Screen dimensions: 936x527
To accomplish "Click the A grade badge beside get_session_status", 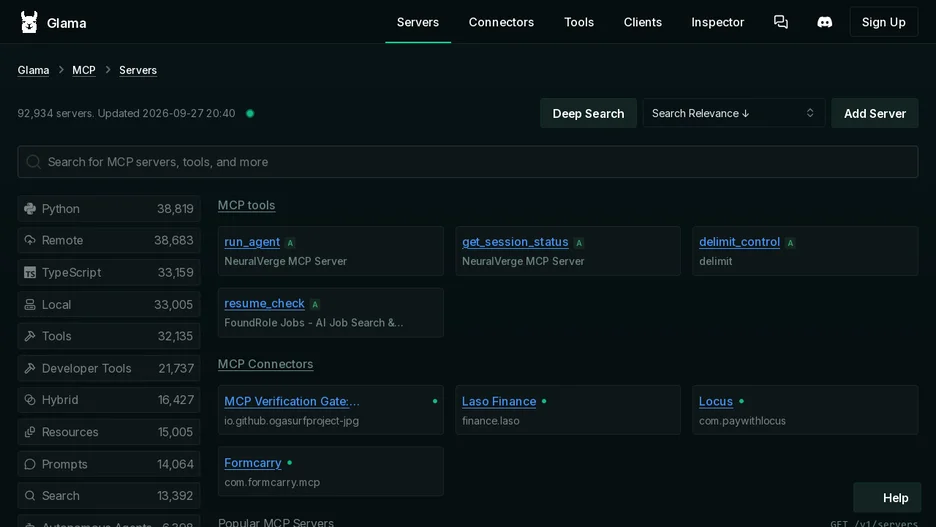I will 578,243.
